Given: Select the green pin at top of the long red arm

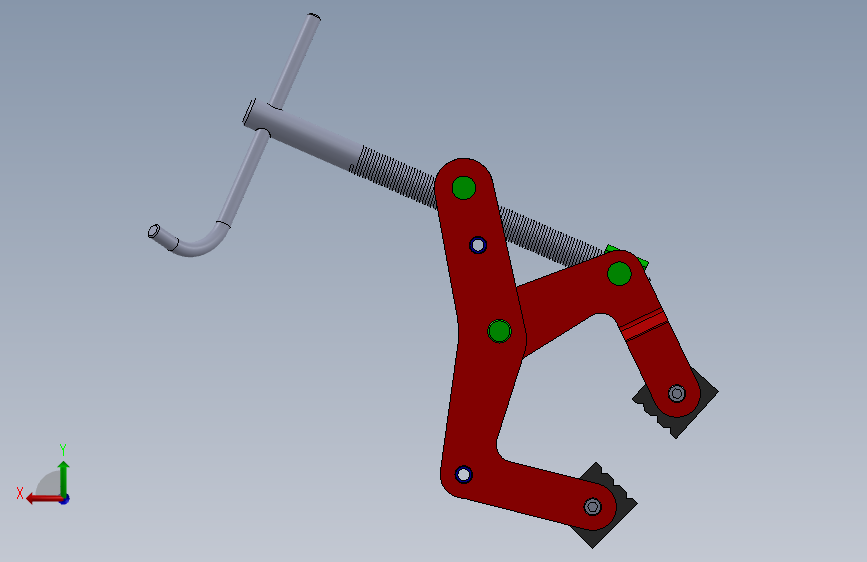Looking at the screenshot, I should pos(463,188).
